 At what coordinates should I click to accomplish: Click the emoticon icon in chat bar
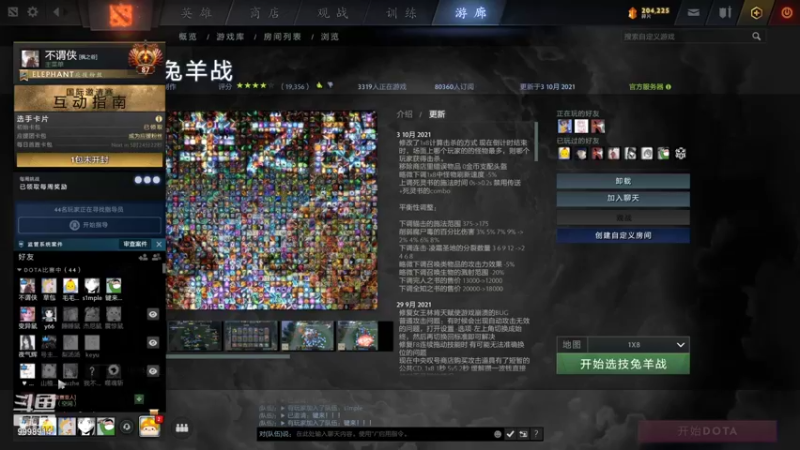[497, 434]
